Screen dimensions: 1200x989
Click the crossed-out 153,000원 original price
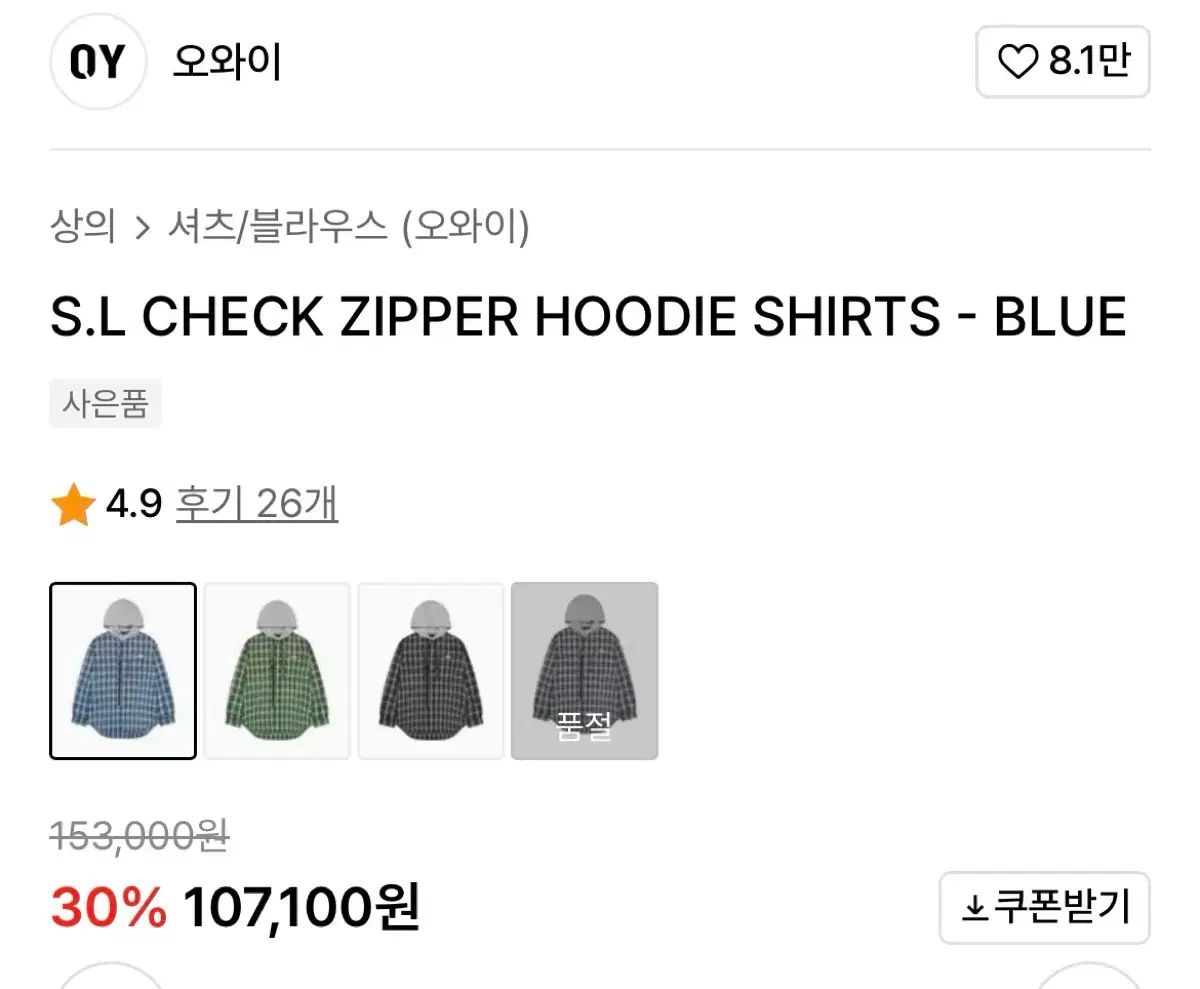(x=140, y=836)
